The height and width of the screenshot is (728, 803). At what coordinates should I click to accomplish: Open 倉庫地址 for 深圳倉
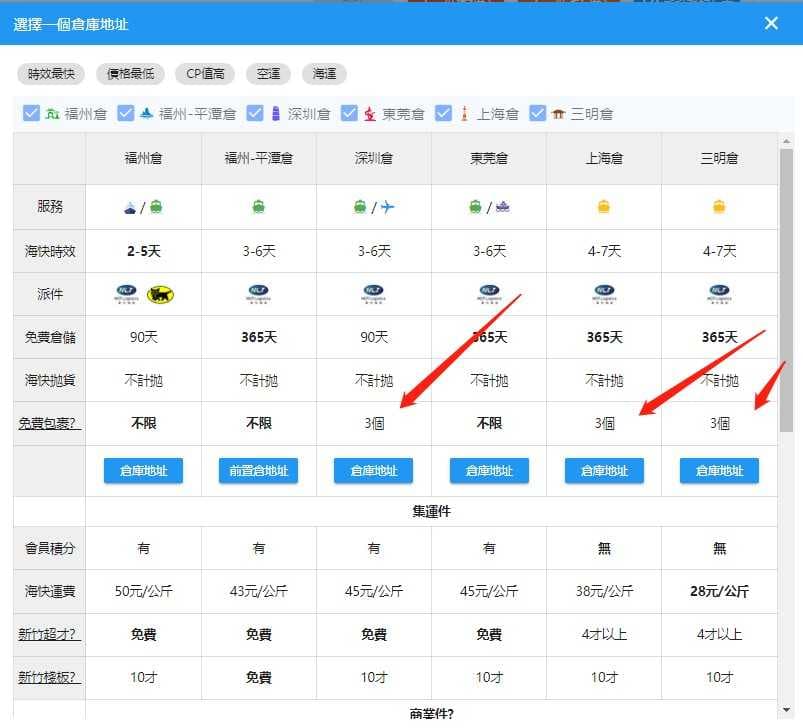(373, 470)
